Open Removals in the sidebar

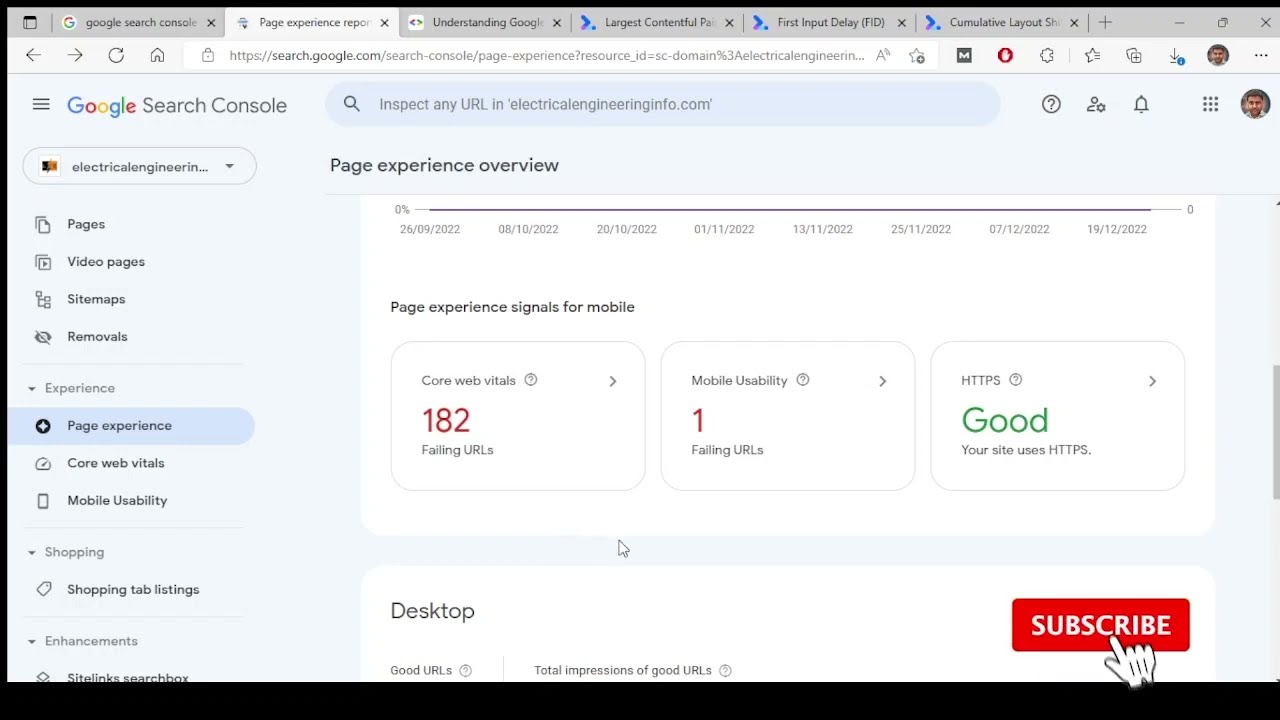97,337
